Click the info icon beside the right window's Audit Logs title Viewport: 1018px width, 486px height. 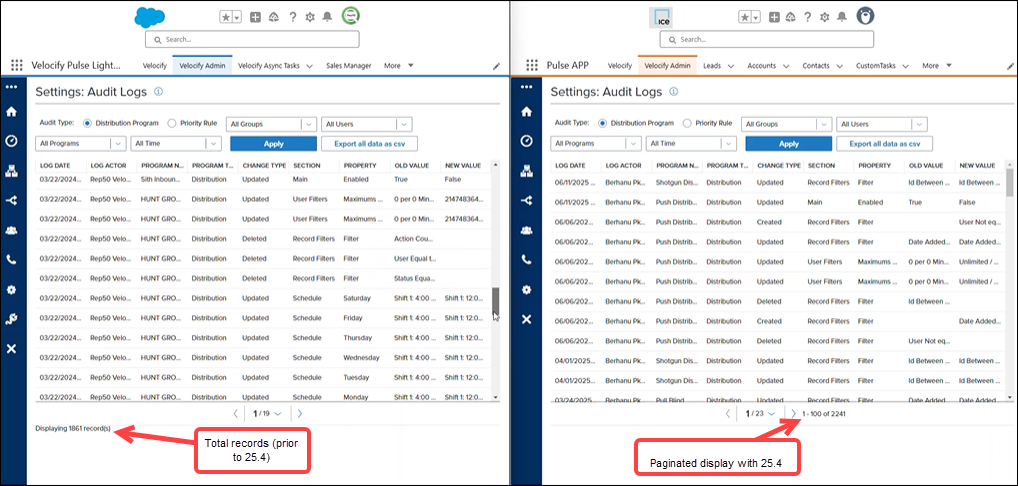674,91
